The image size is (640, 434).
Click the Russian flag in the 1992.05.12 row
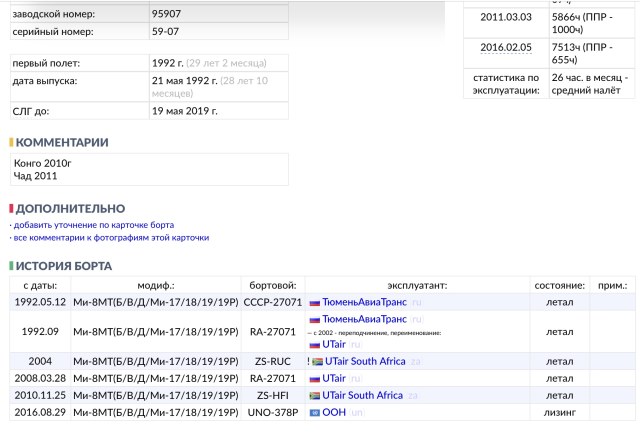pyautogui.click(x=314, y=302)
